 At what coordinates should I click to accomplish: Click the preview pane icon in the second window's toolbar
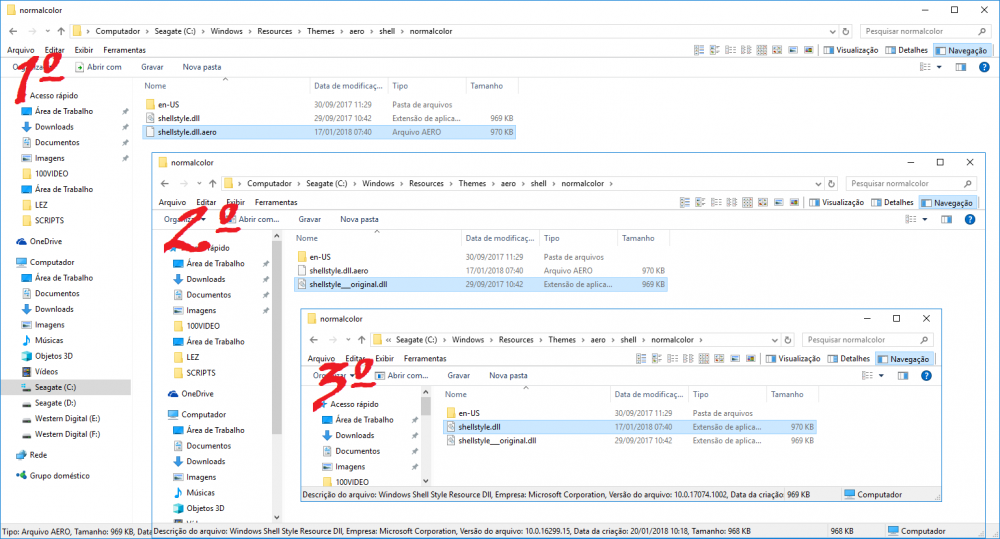946,219
